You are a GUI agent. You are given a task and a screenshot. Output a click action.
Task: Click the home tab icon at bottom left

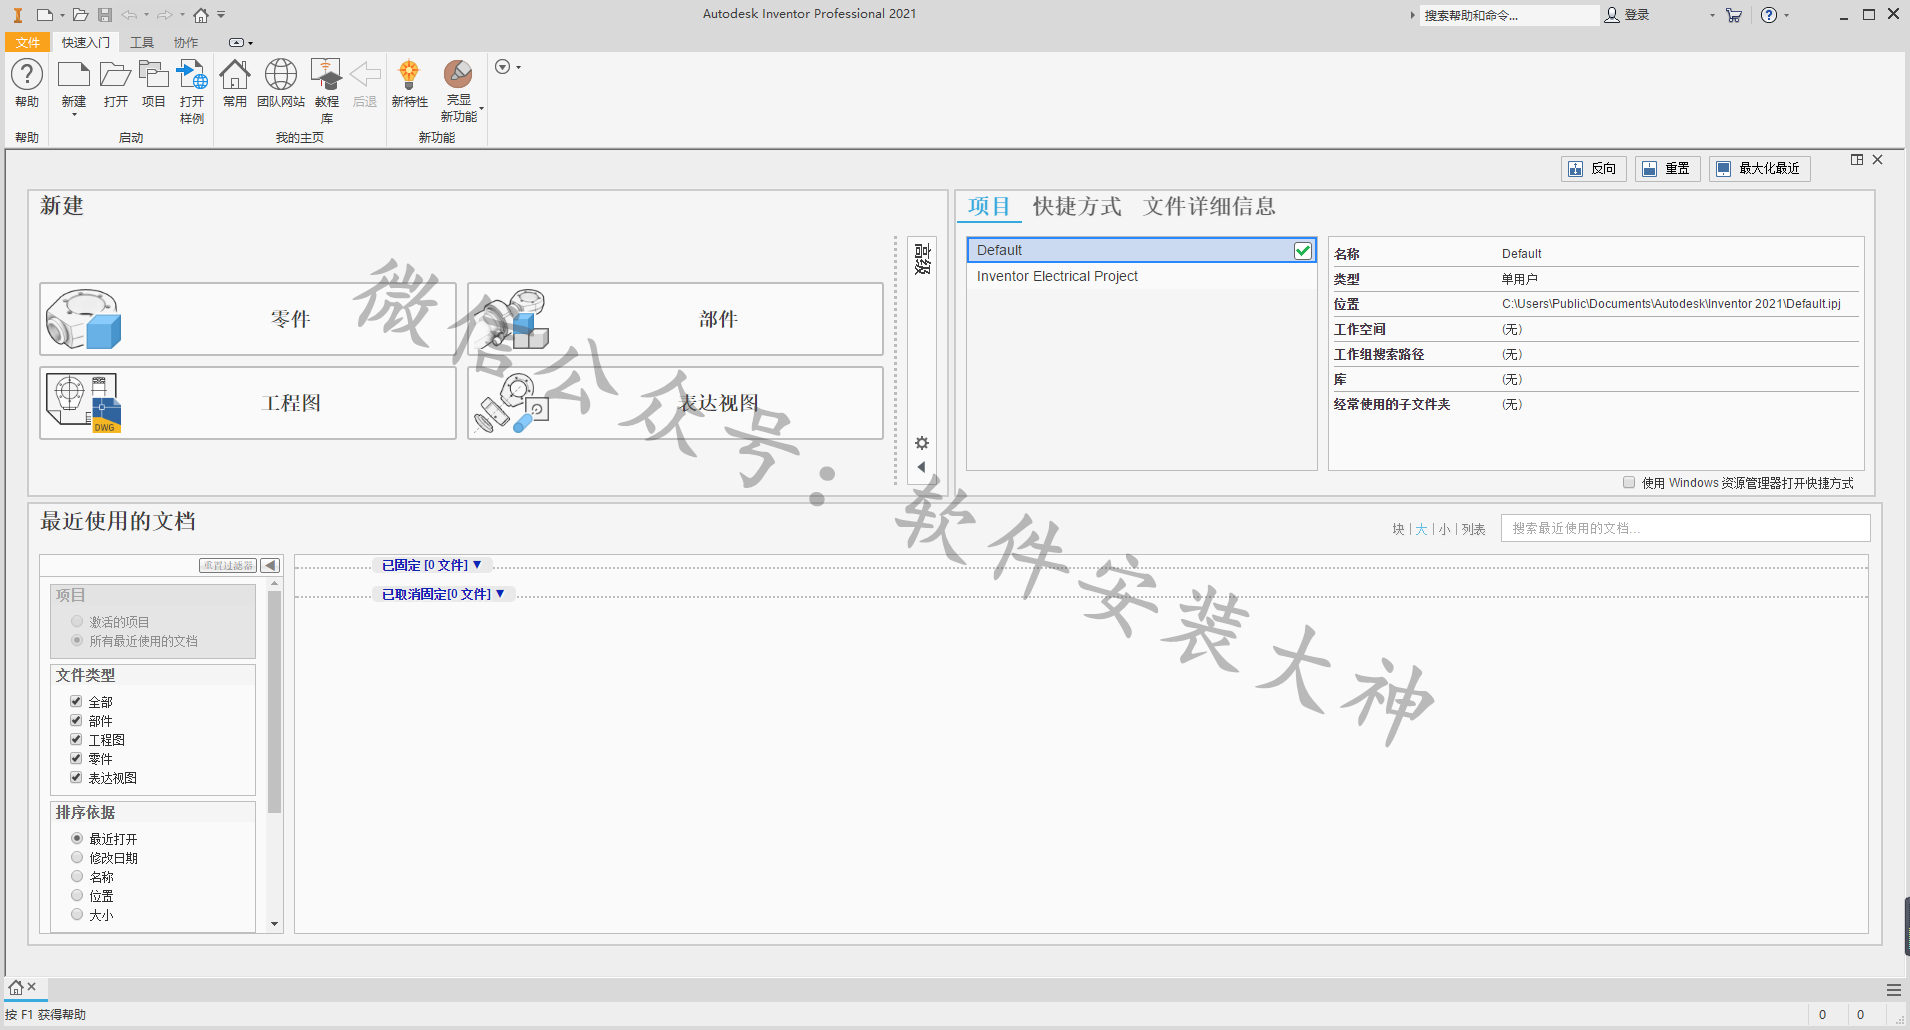(16, 987)
